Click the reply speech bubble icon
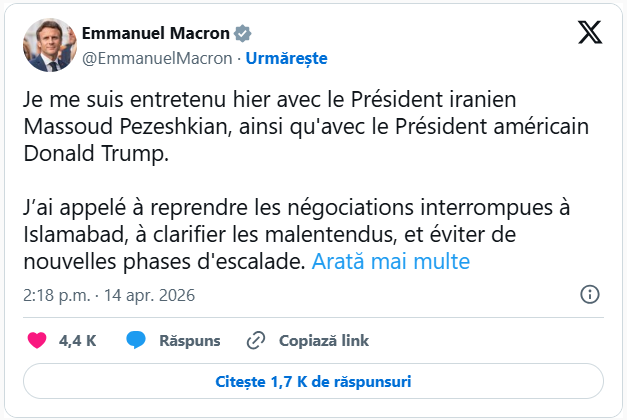627x420 pixels. 136,340
